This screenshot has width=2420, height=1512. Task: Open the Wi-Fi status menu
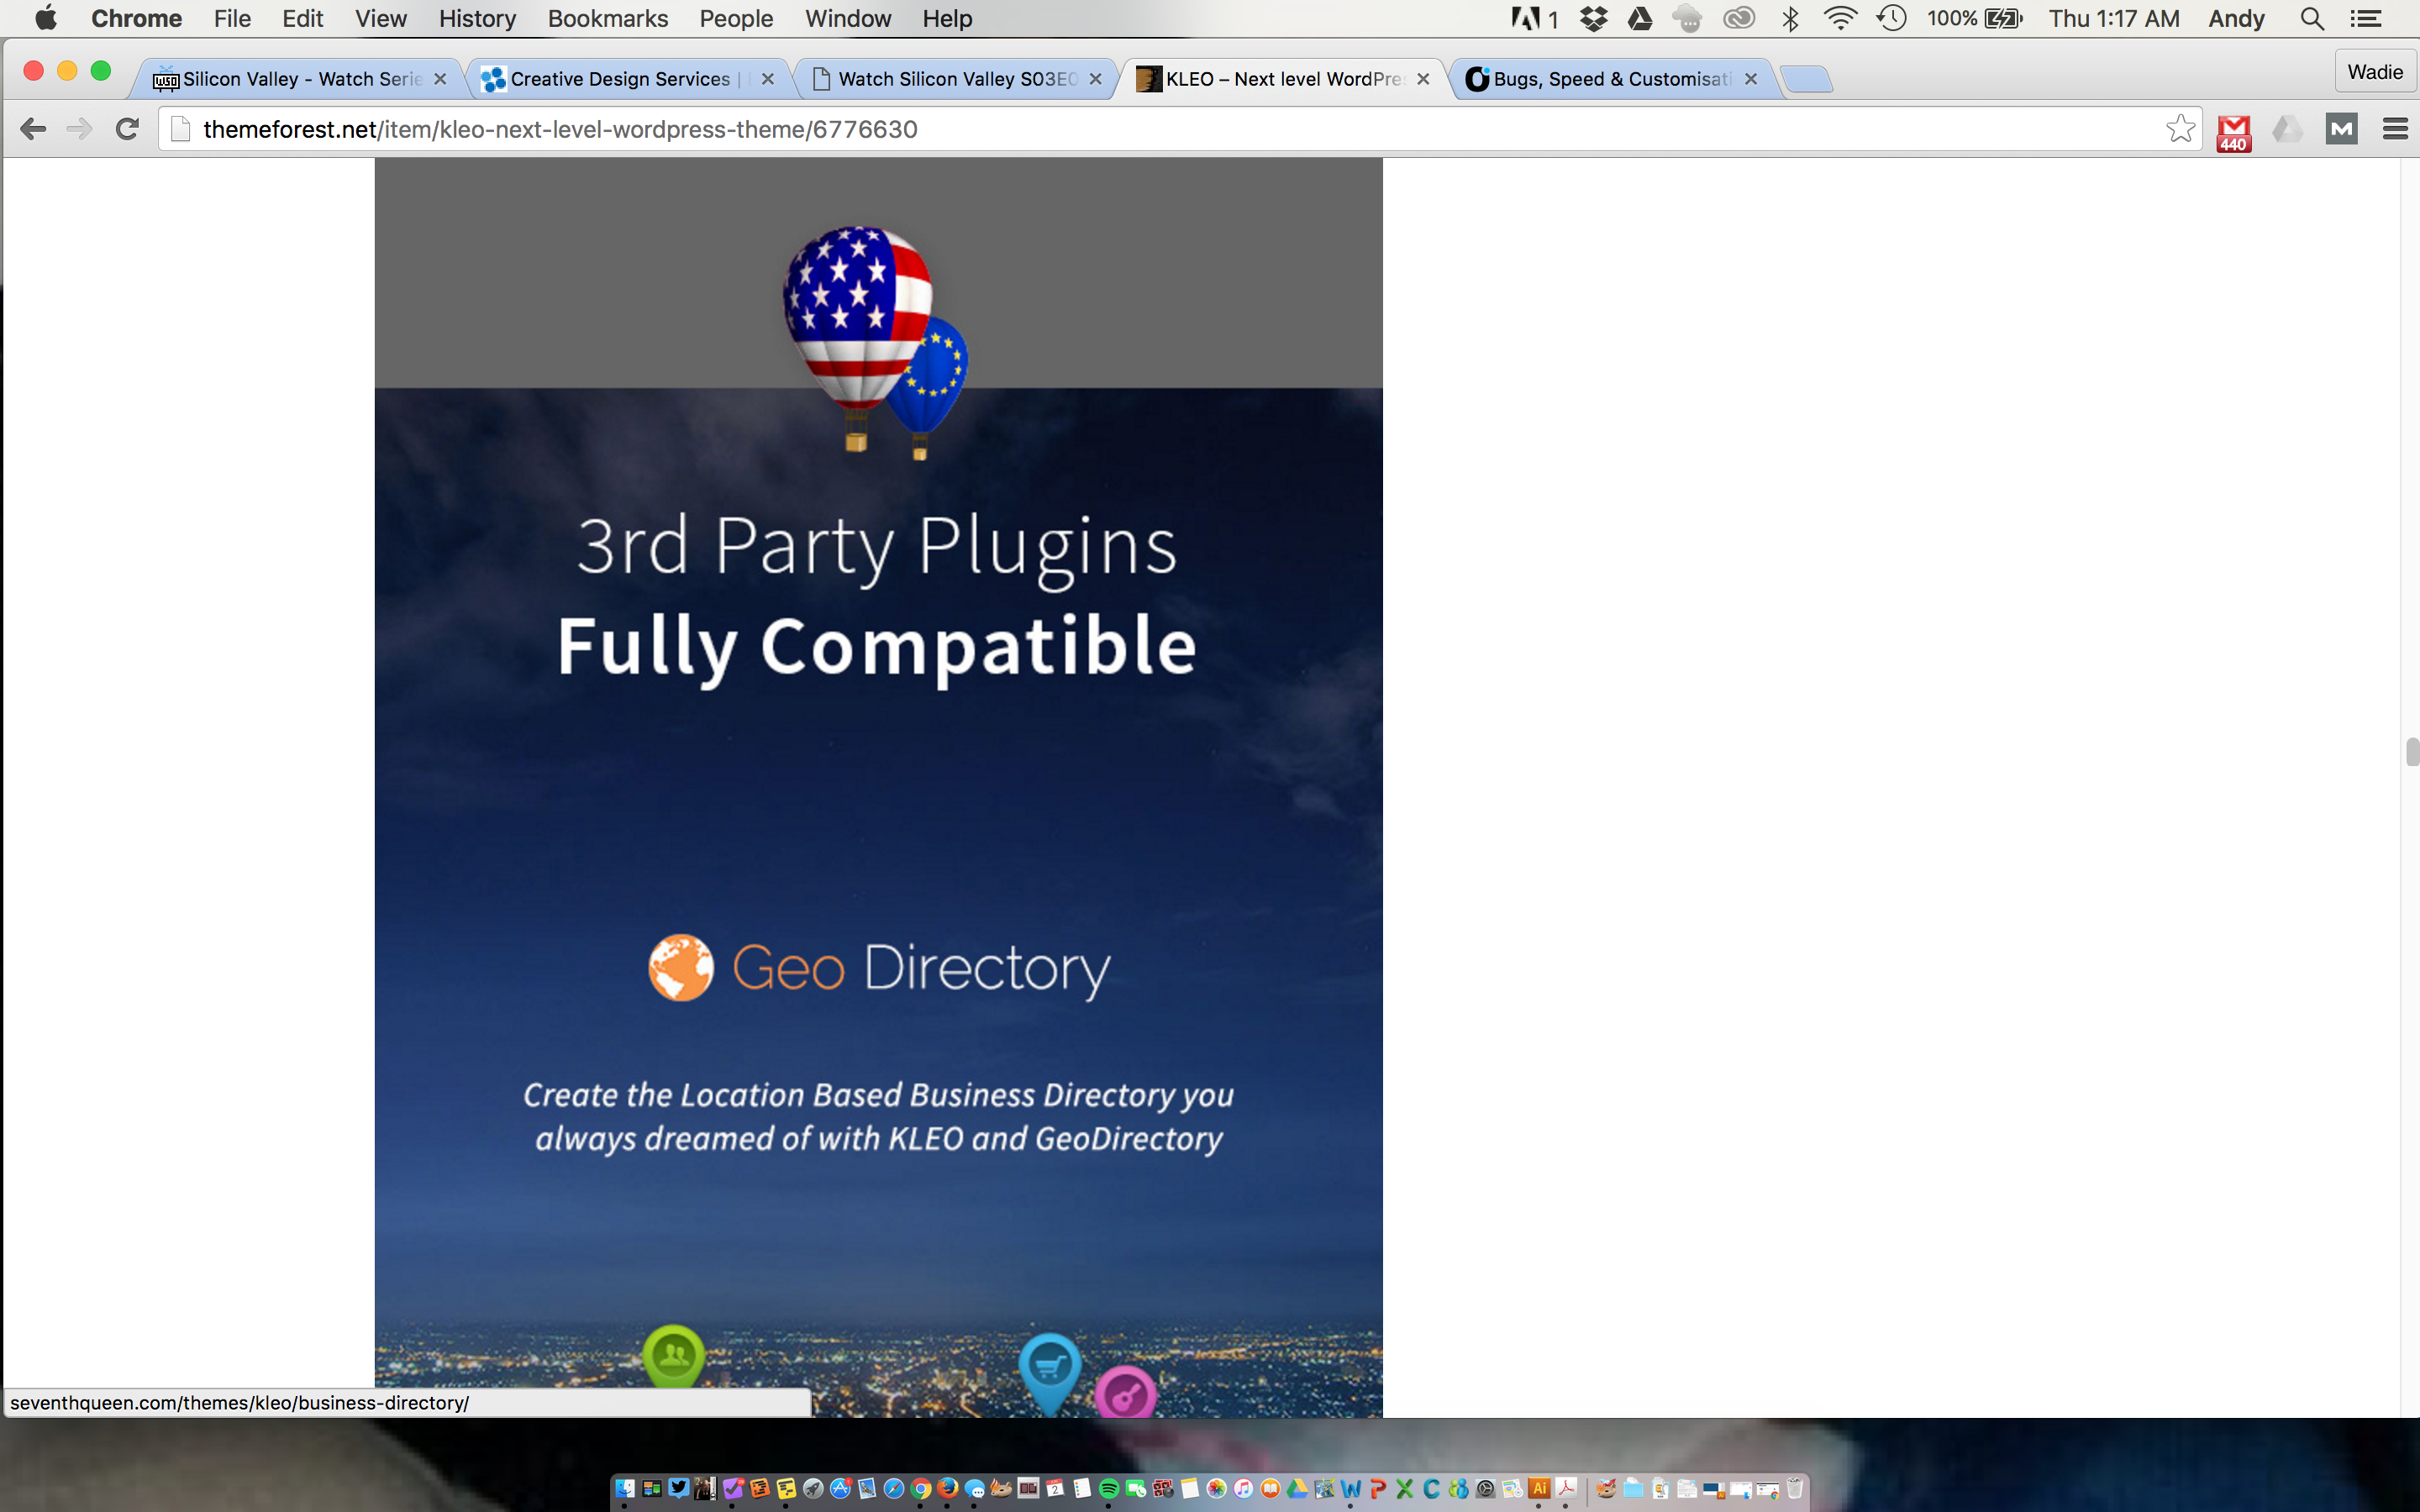pos(1840,18)
